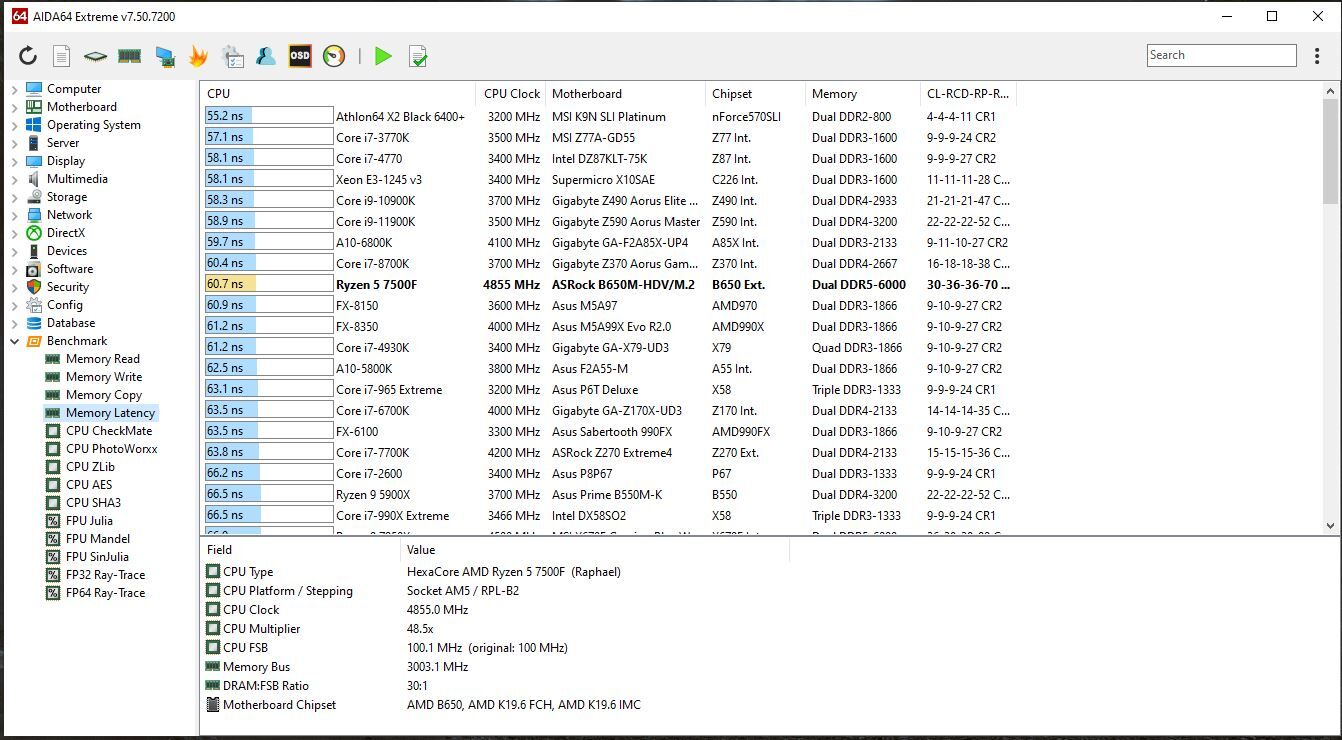
Task: Click the Motherboard Chipset field row
Action: 496,704
